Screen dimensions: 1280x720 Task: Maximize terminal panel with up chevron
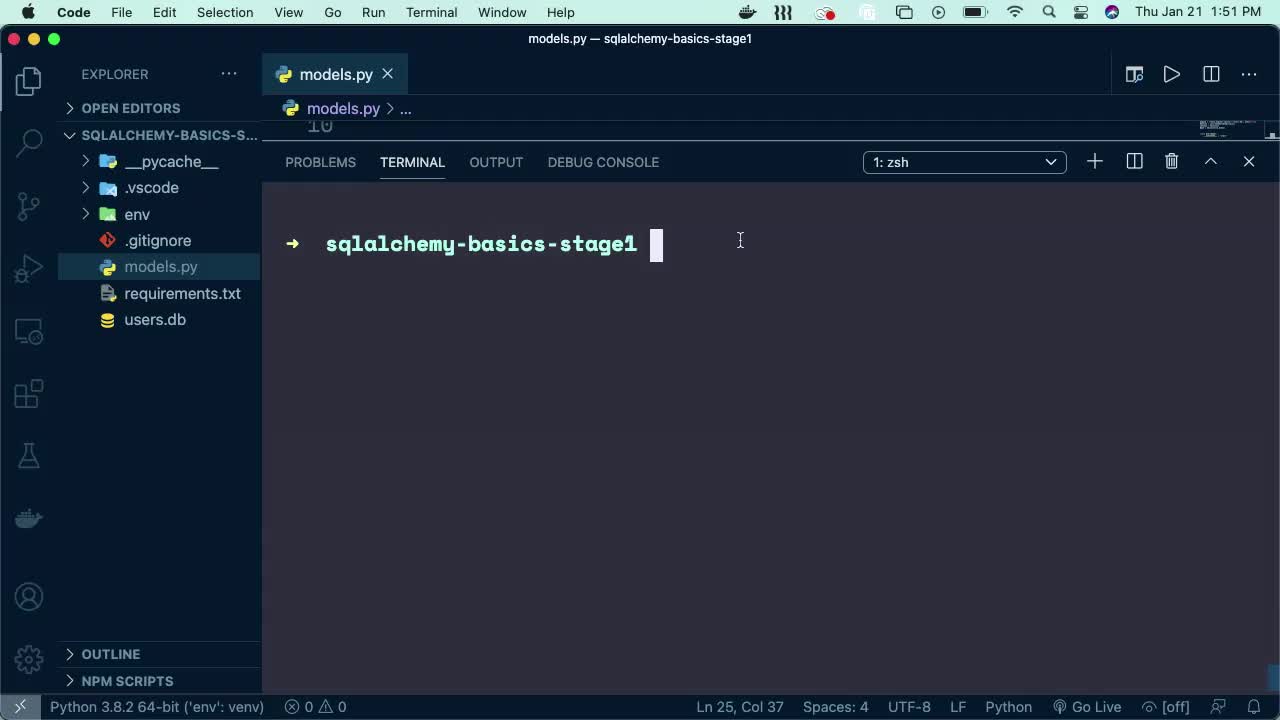pyautogui.click(x=1210, y=162)
